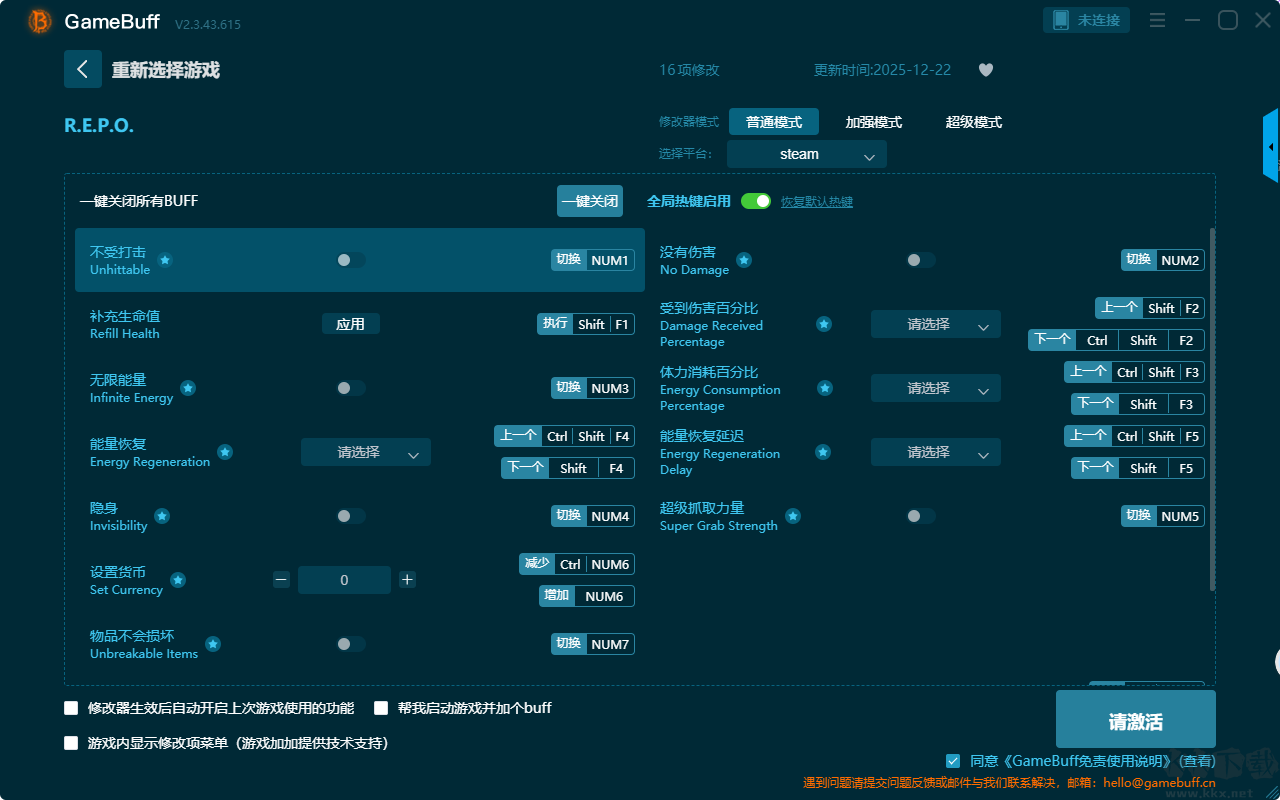1280x800 pixels.
Task: Click the Set Currency value input field
Action: [344, 580]
